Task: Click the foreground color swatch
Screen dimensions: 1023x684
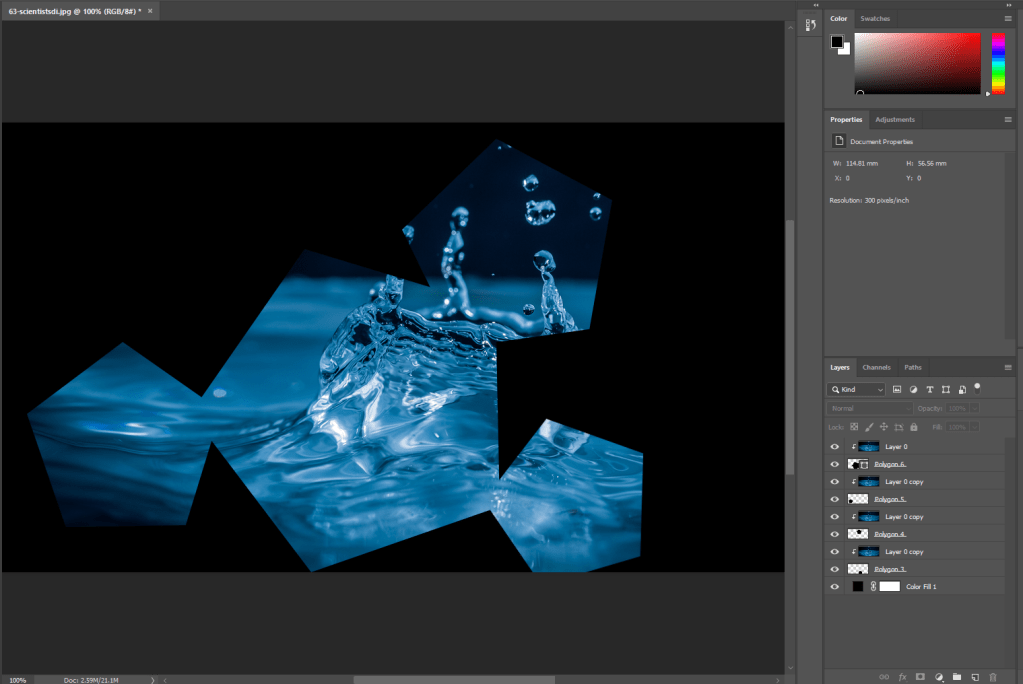Action: tap(837, 42)
